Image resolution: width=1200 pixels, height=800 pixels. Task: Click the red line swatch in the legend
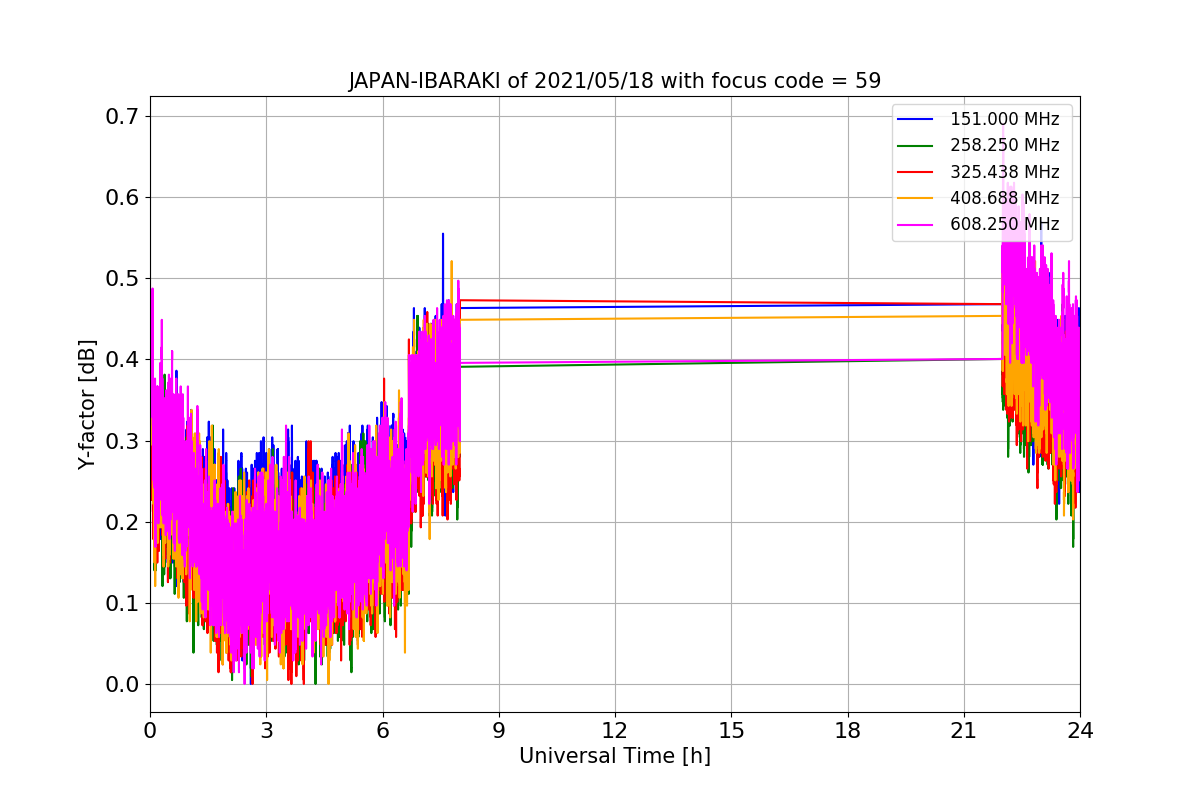point(917,172)
